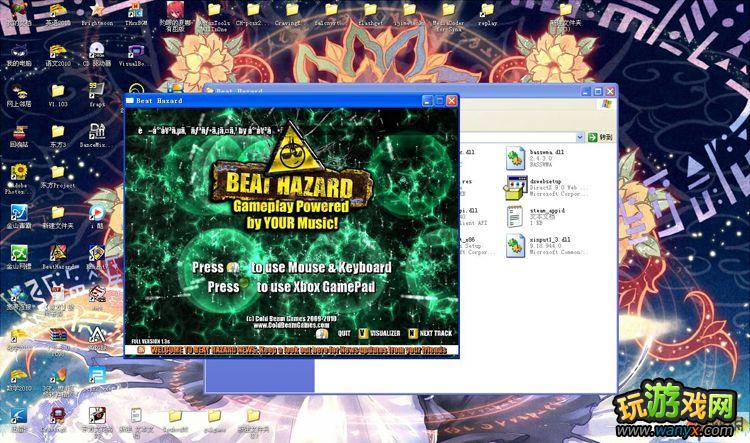Open the VisualBoy desktop shortcut
The width and height of the screenshot is (750, 443).
[x=136, y=54]
